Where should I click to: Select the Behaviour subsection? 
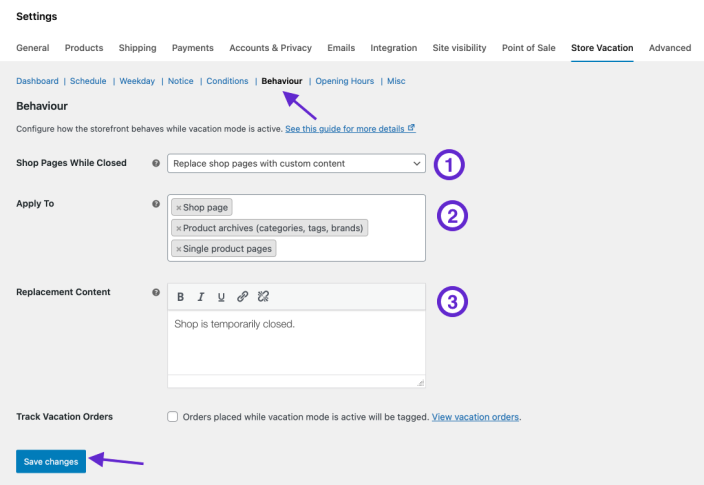[282, 81]
